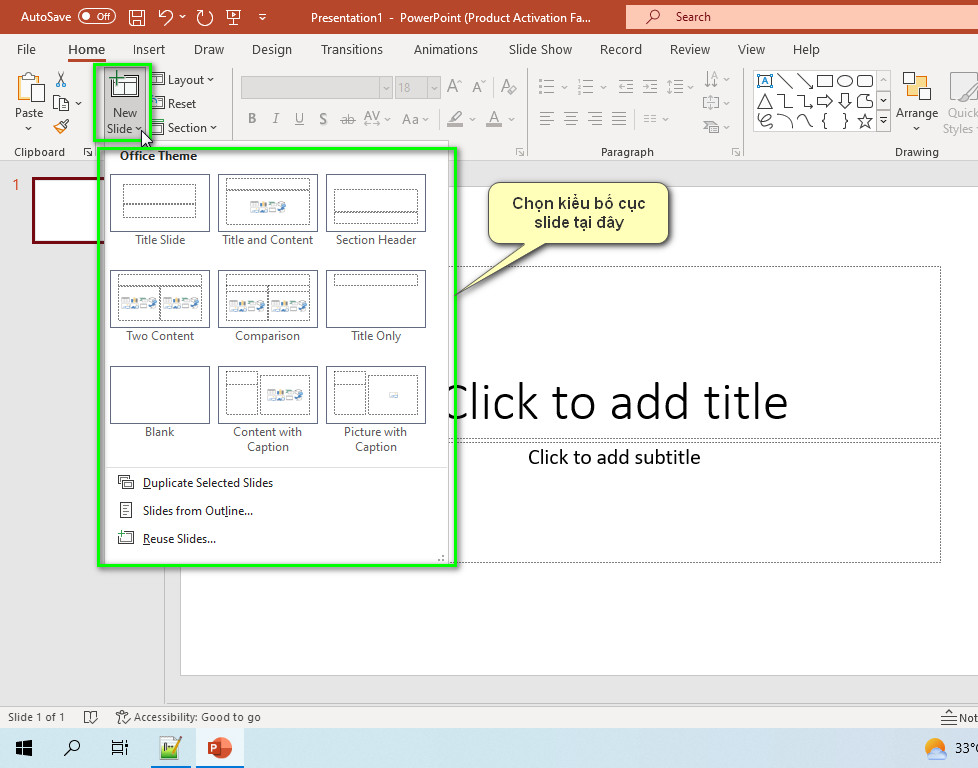The height and width of the screenshot is (768, 978).
Task: Select the oval shape
Action: point(845,80)
